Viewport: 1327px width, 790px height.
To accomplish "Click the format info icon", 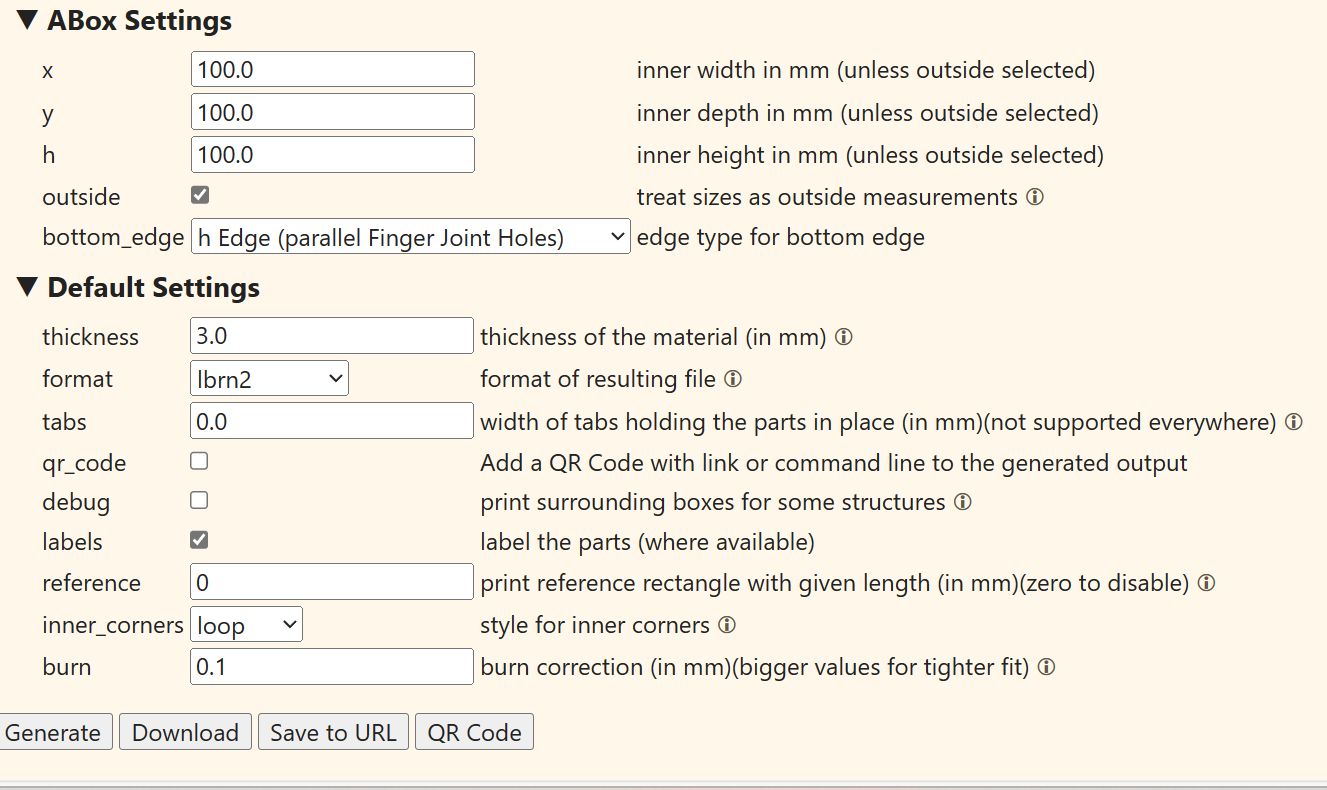I will tap(732, 379).
